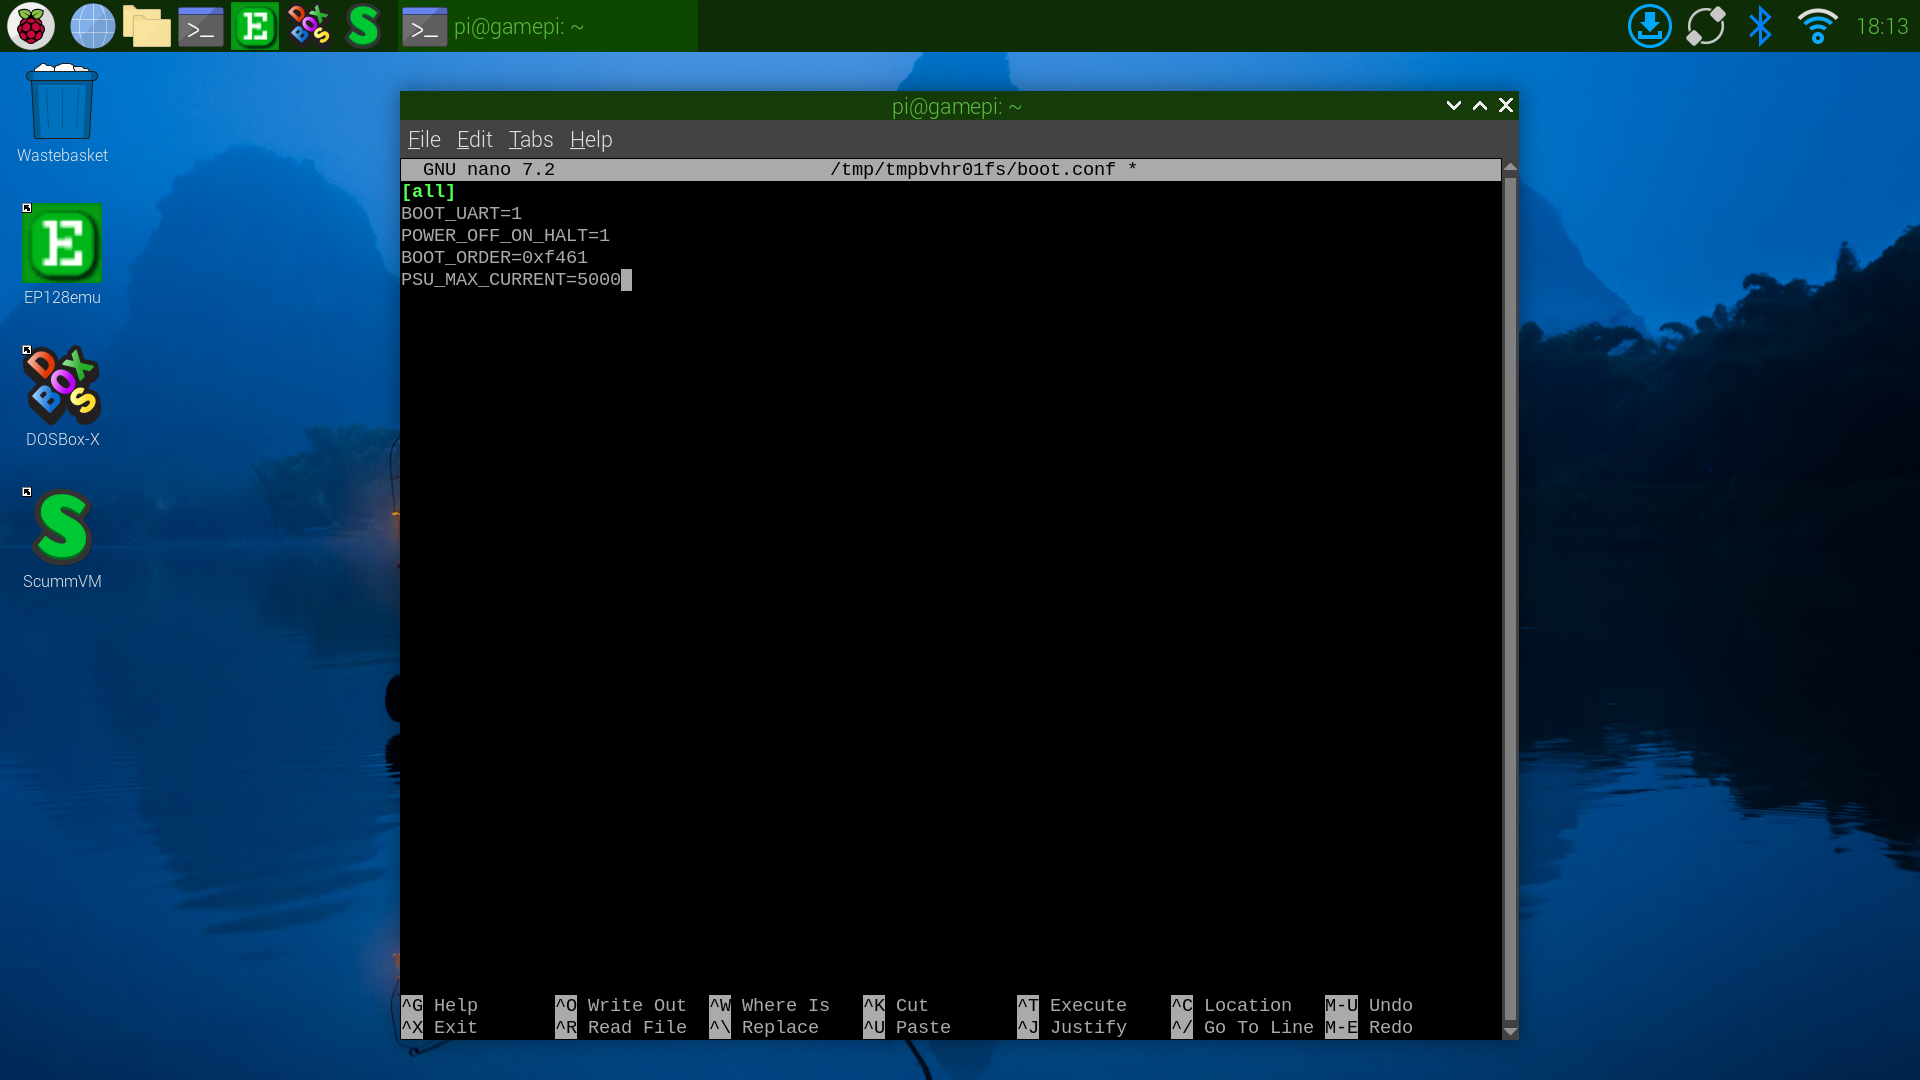Launch the web browser globe icon
1920x1080 pixels.
tap(92, 26)
